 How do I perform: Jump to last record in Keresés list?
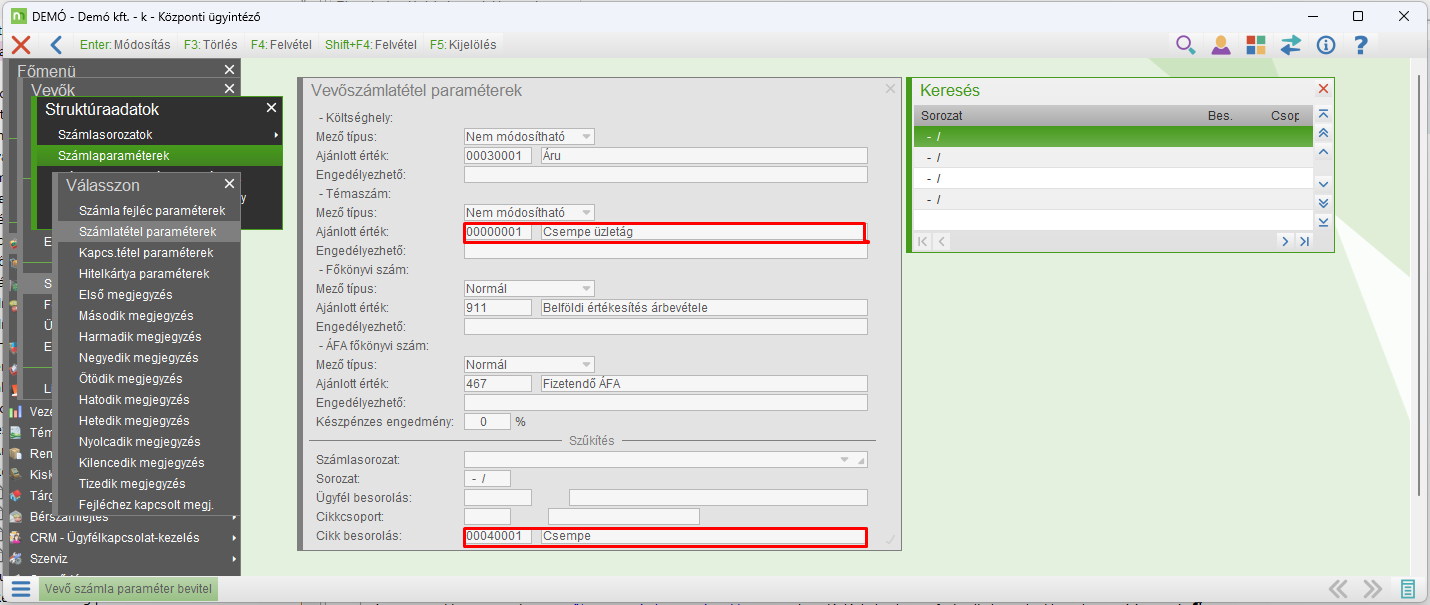tap(1323, 221)
